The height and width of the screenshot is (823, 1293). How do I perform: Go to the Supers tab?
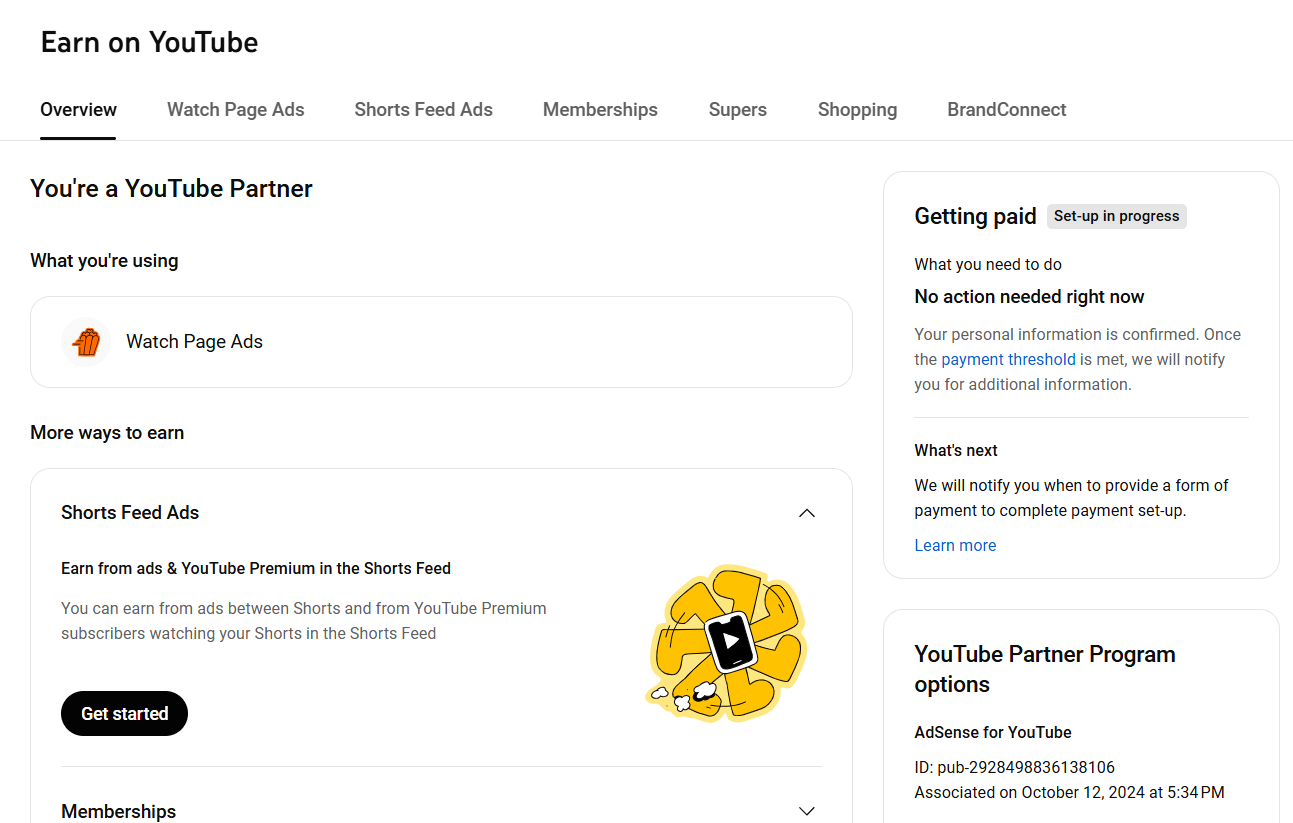(738, 110)
